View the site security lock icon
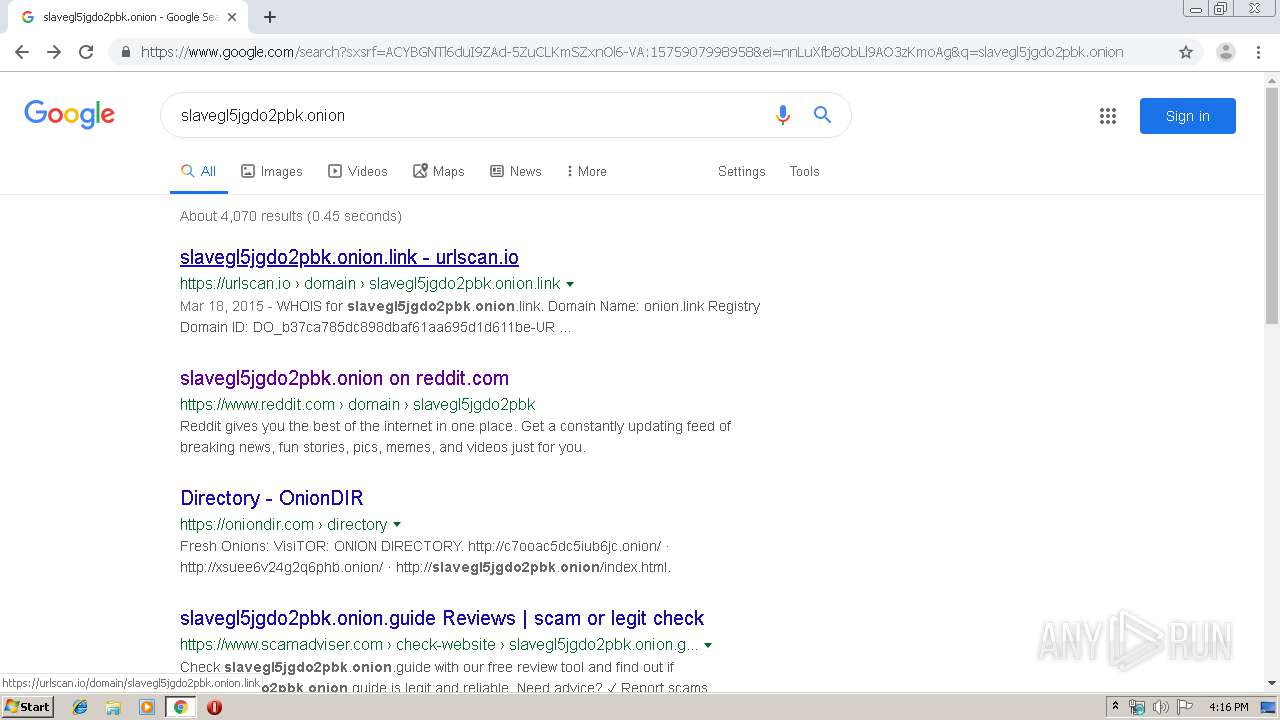 (125, 52)
